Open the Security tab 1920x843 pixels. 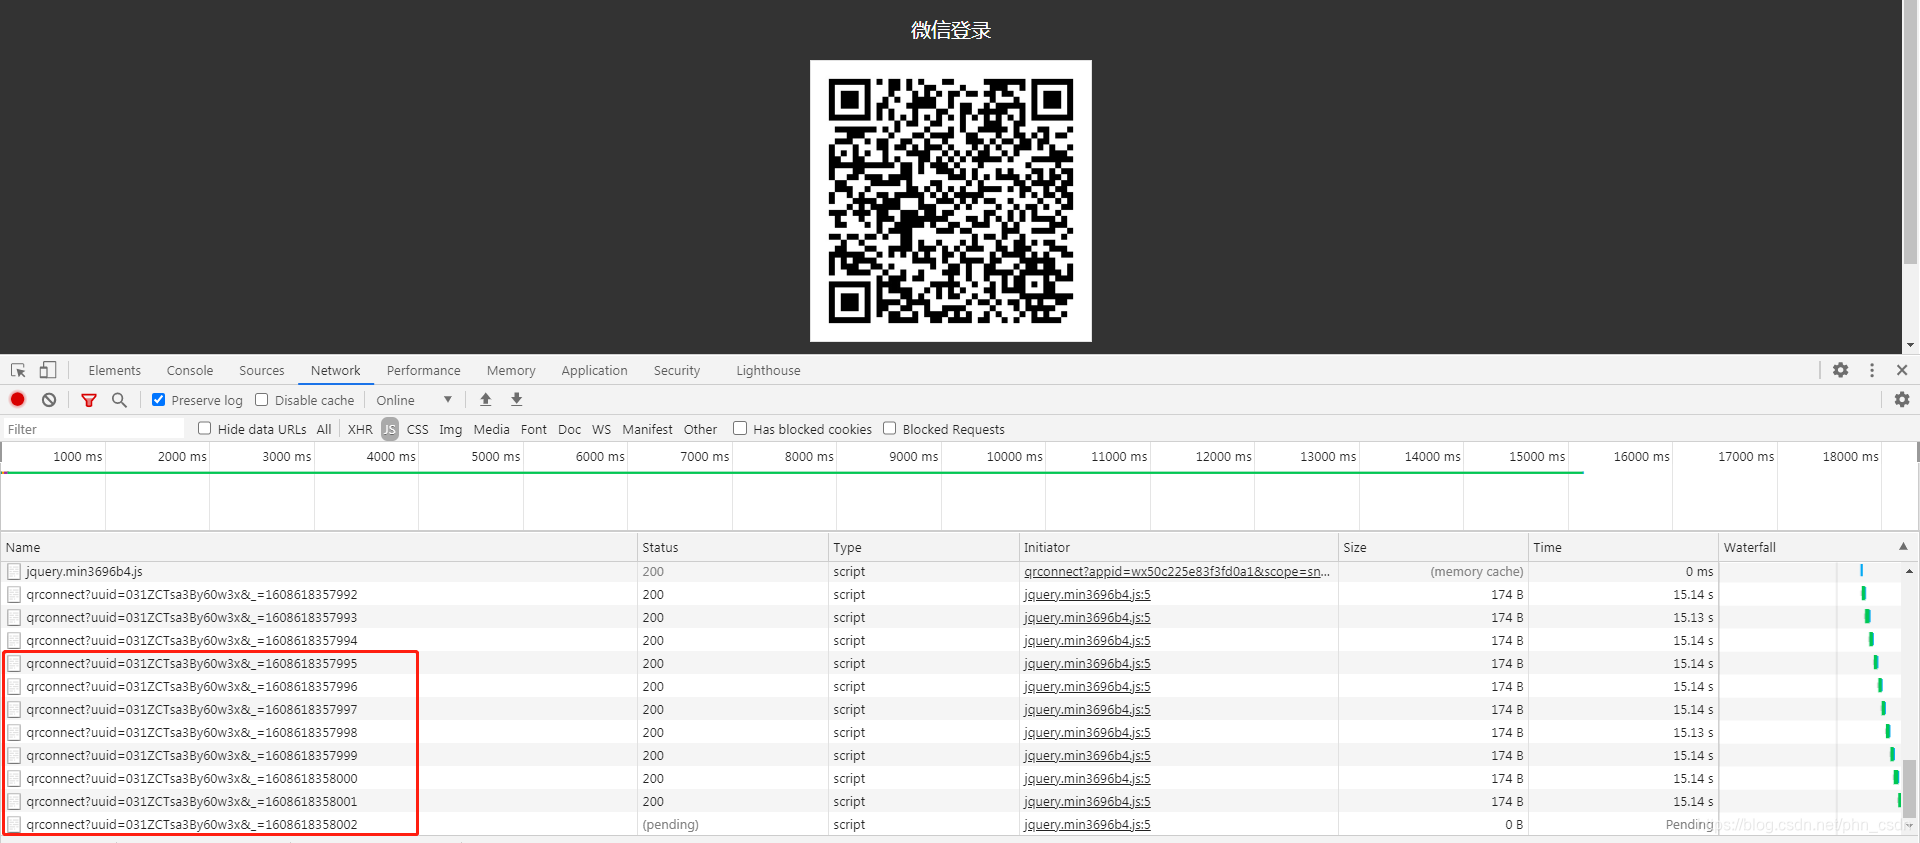point(677,371)
